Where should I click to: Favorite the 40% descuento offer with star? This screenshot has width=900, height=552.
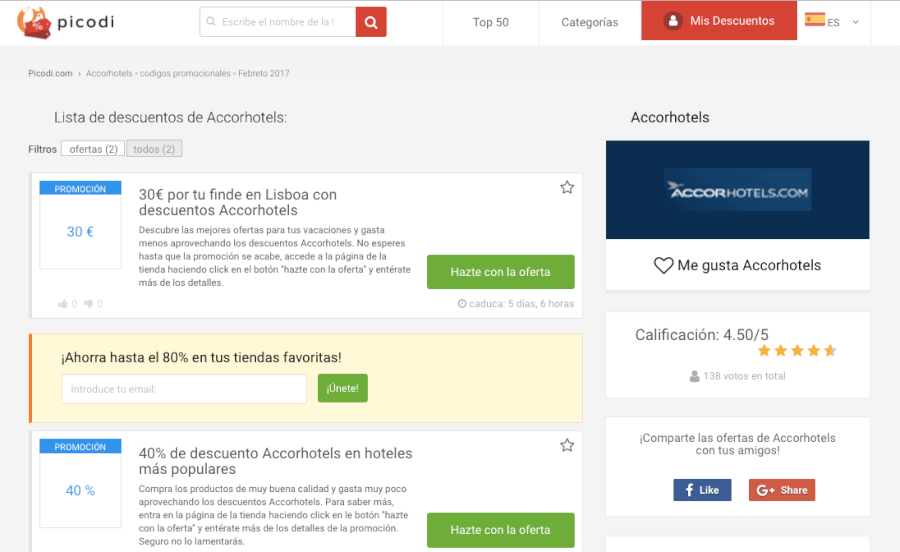[567, 445]
